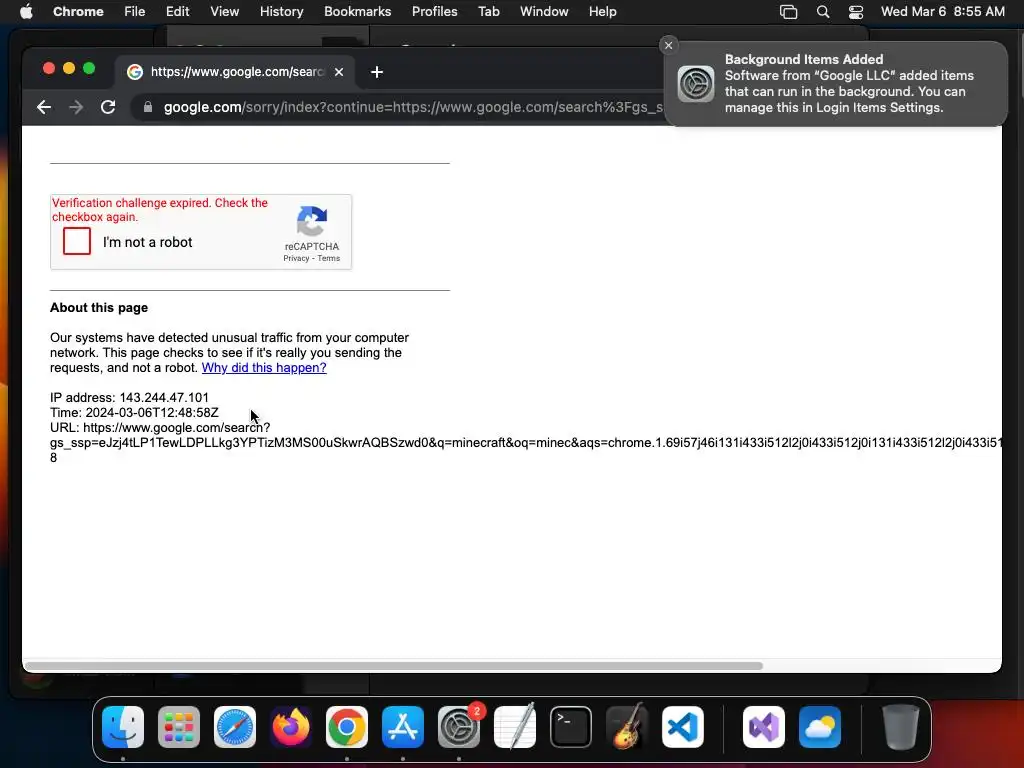
Task: Open the Window menu
Action: pyautogui.click(x=544, y=12)
